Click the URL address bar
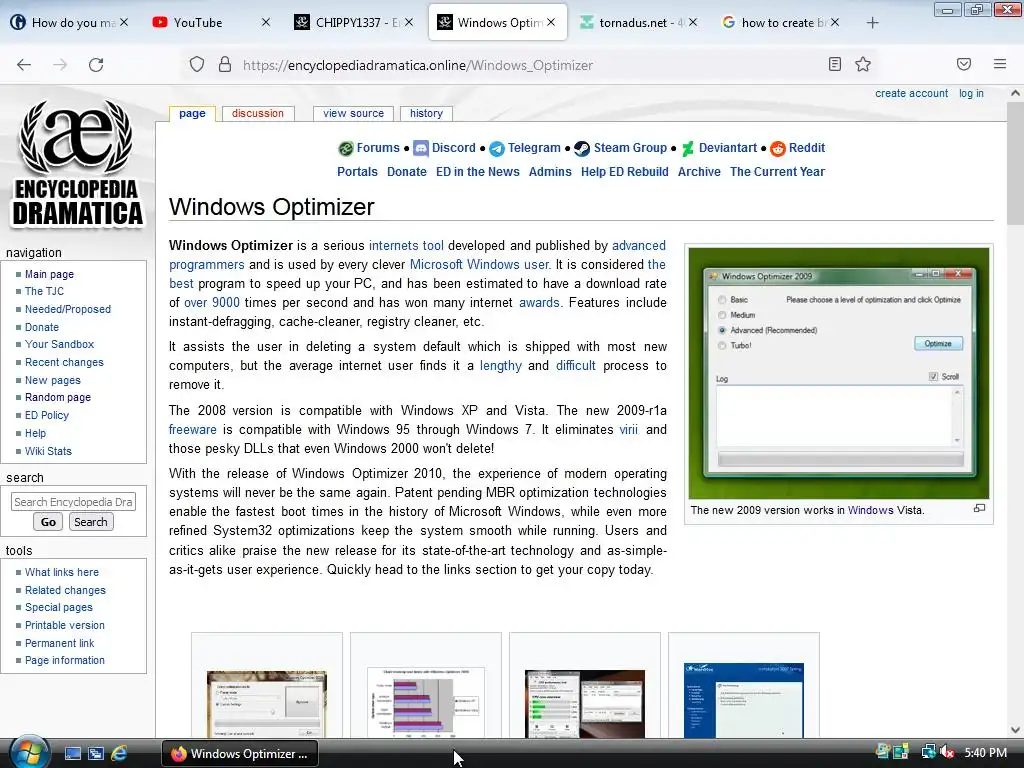Viewport: 1024px width, 768px height. 509,65
